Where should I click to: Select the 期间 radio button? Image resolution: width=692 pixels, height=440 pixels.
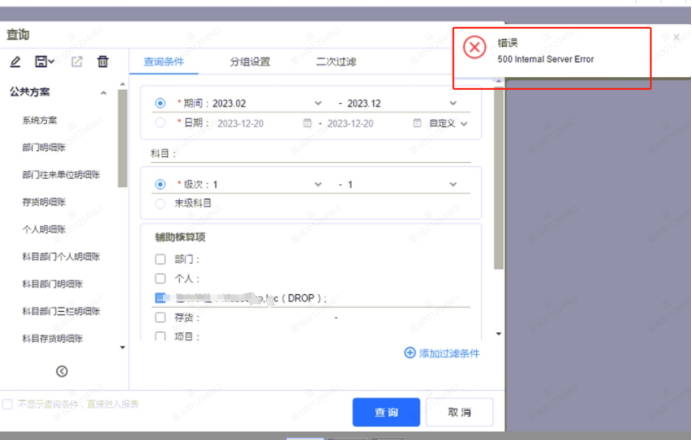(x=160, y=103)
